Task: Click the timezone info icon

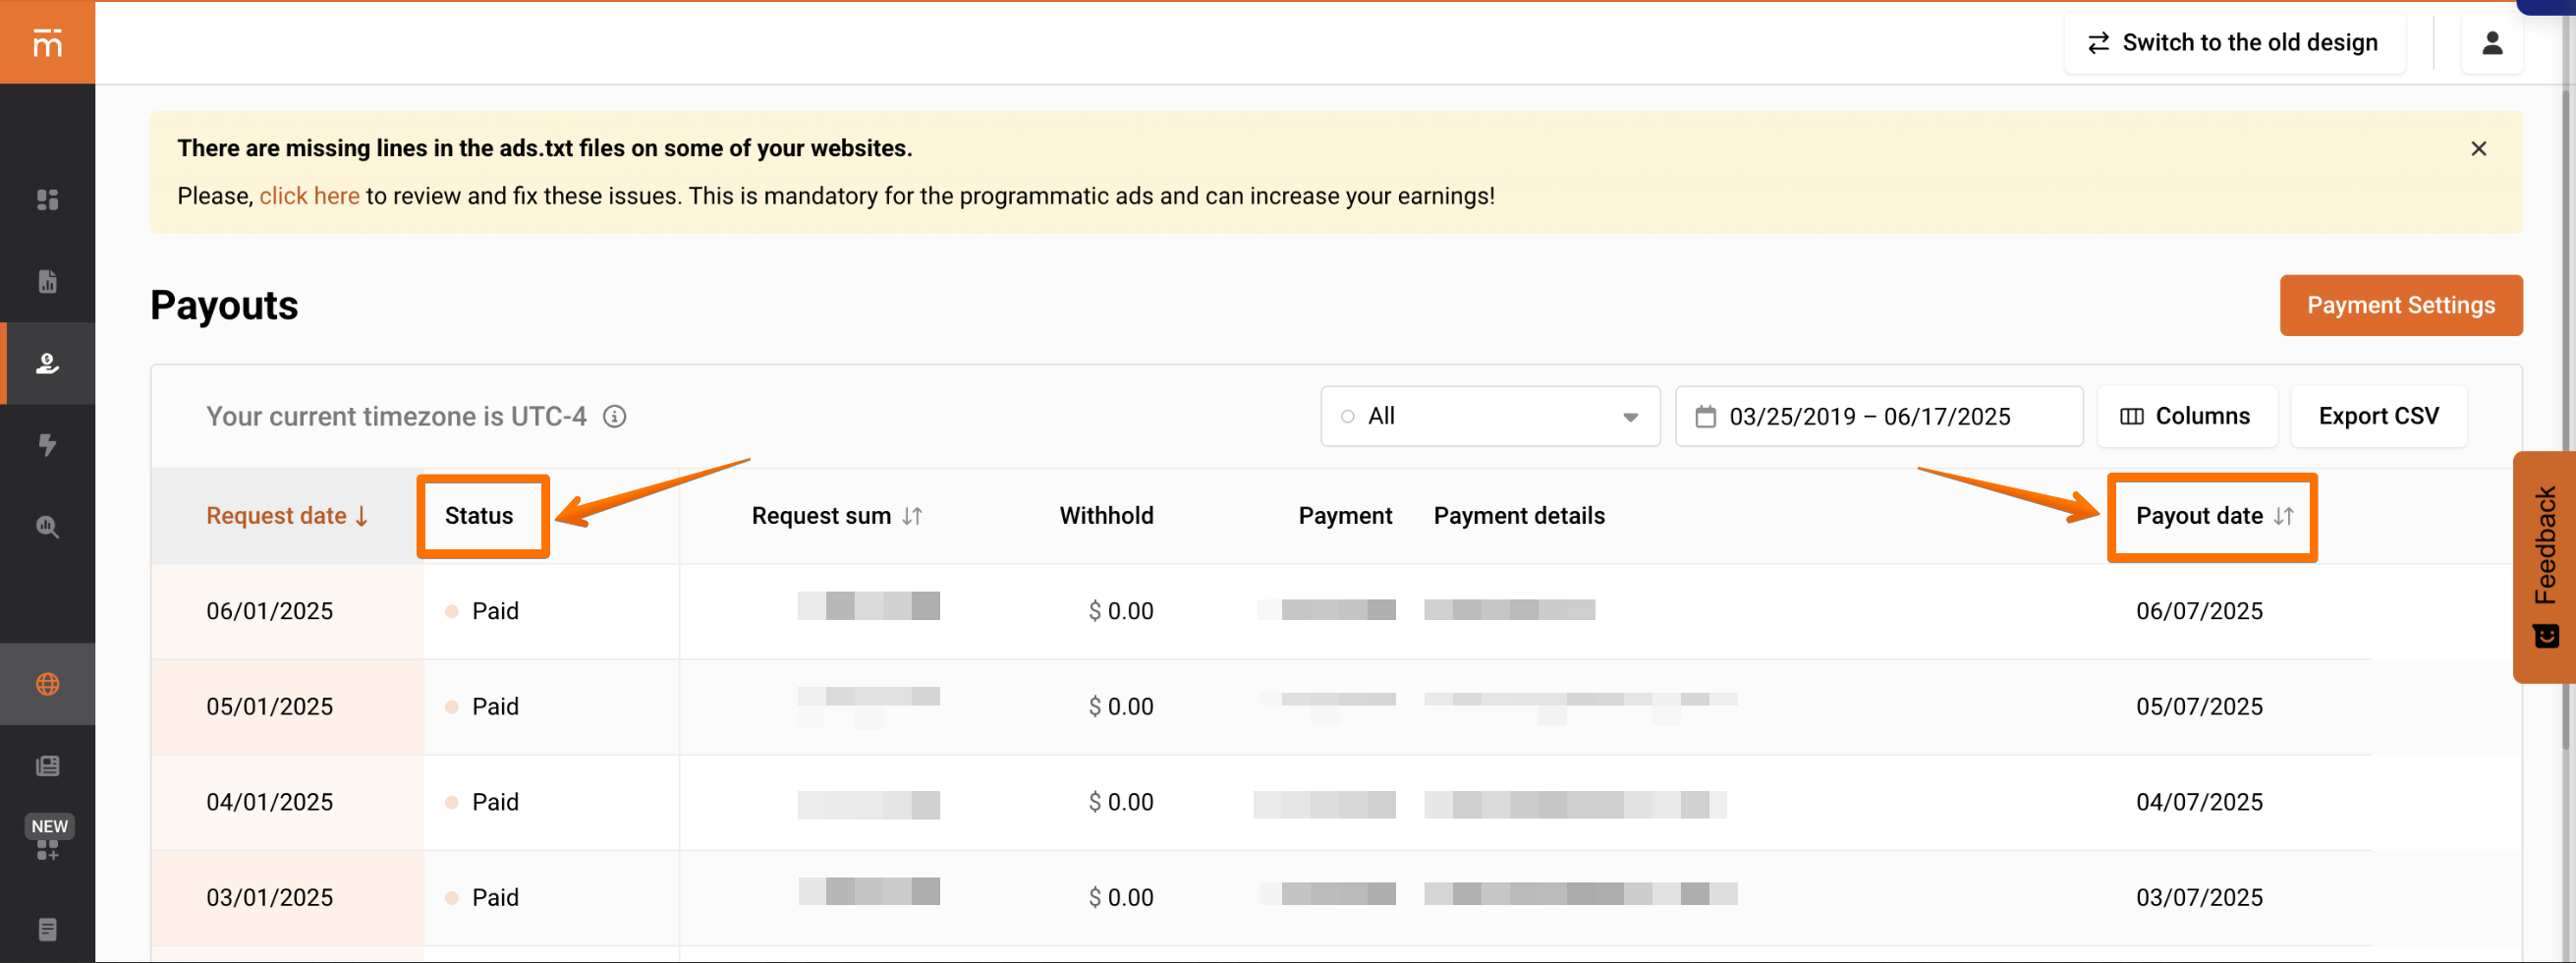Action: (614, 416)
